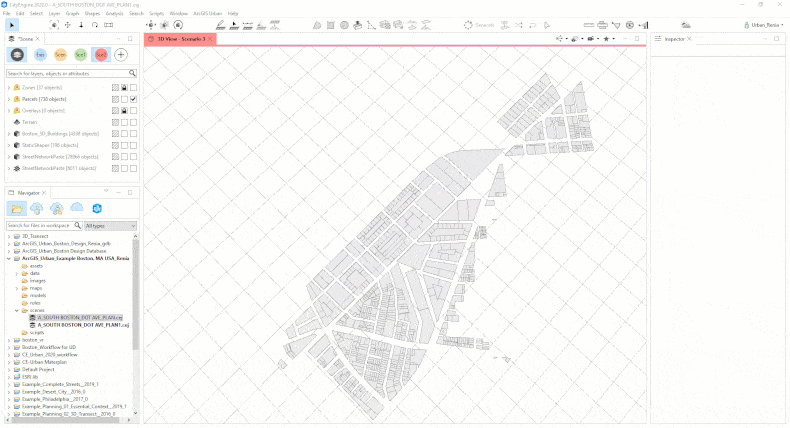Choose the Circular Shape Creation tool
Screen dimensions: 790x428
coord(344,25)
